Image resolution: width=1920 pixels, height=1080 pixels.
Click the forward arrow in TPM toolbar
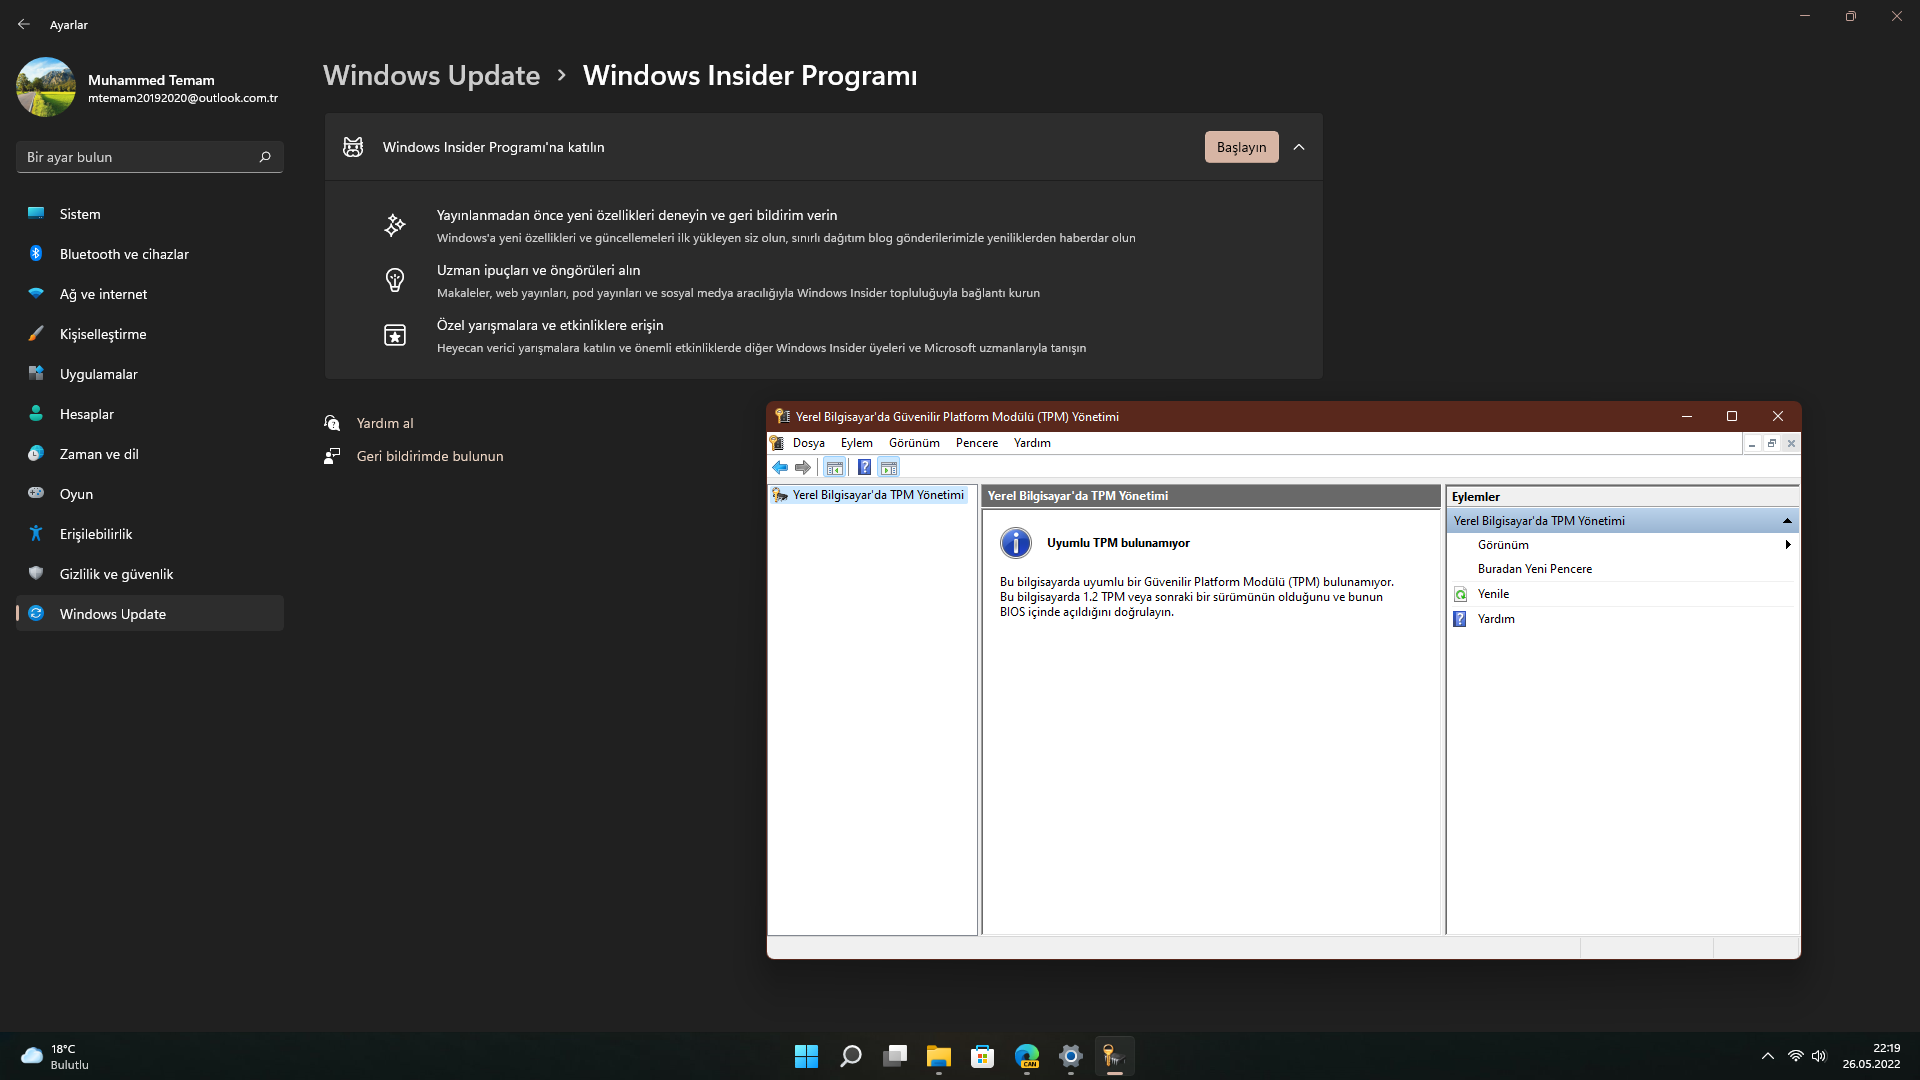[803, 467]
